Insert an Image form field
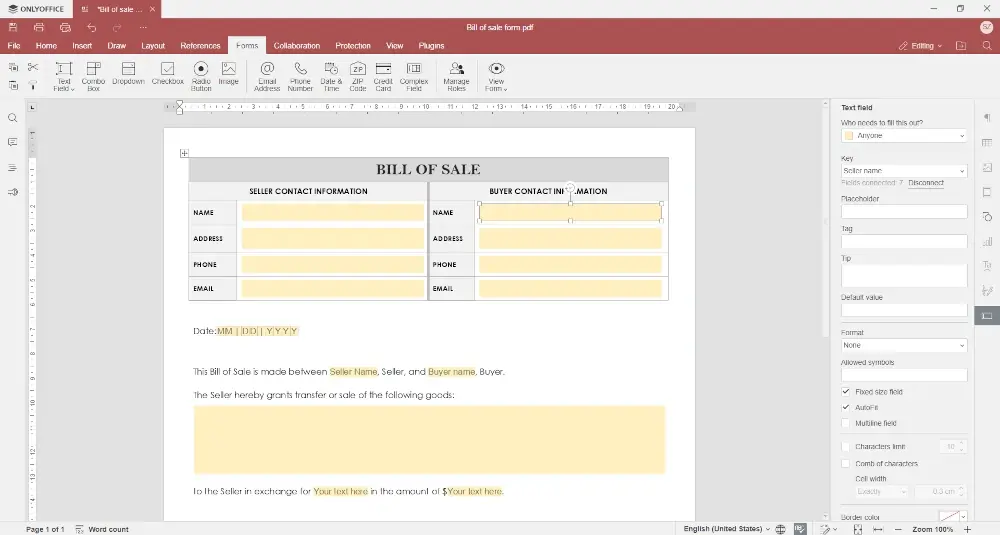 (x=229, y=73)
